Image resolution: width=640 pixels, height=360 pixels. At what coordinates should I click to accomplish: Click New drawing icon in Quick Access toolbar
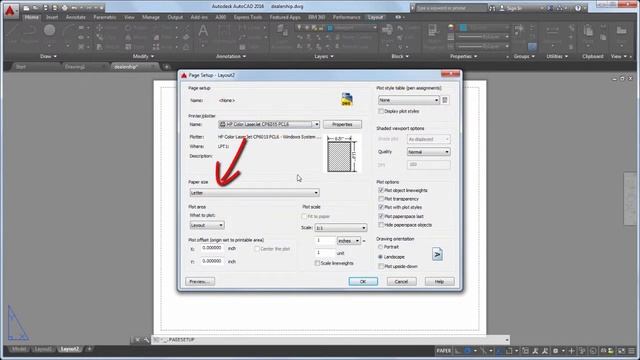(x=26, y=8)
